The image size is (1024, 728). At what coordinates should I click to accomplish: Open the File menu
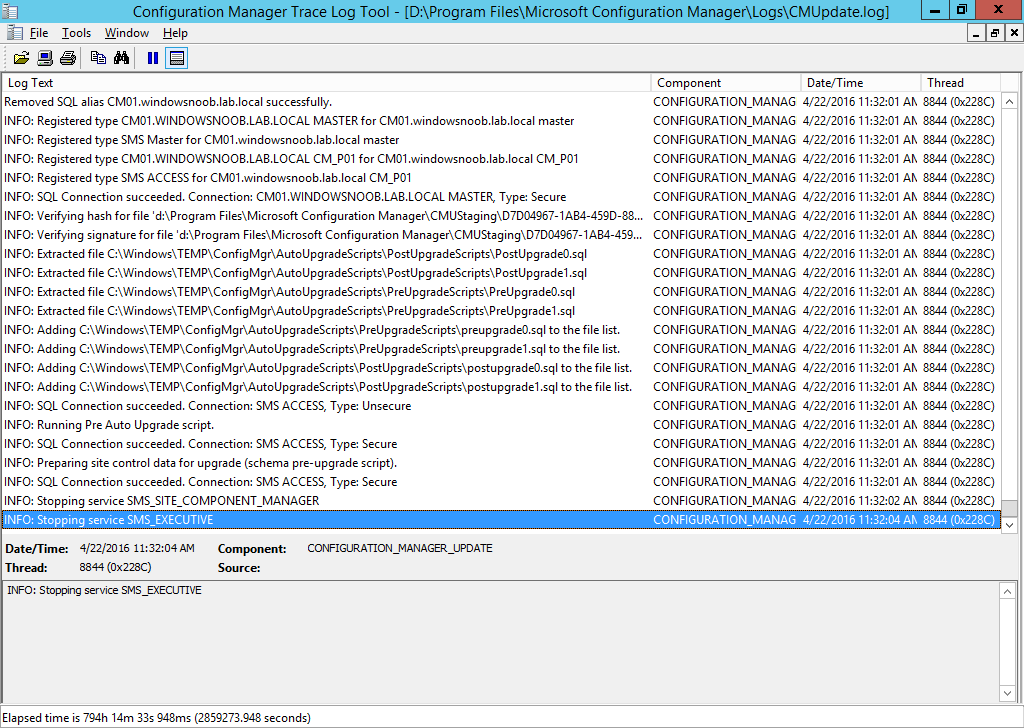[x=39, y=33]
